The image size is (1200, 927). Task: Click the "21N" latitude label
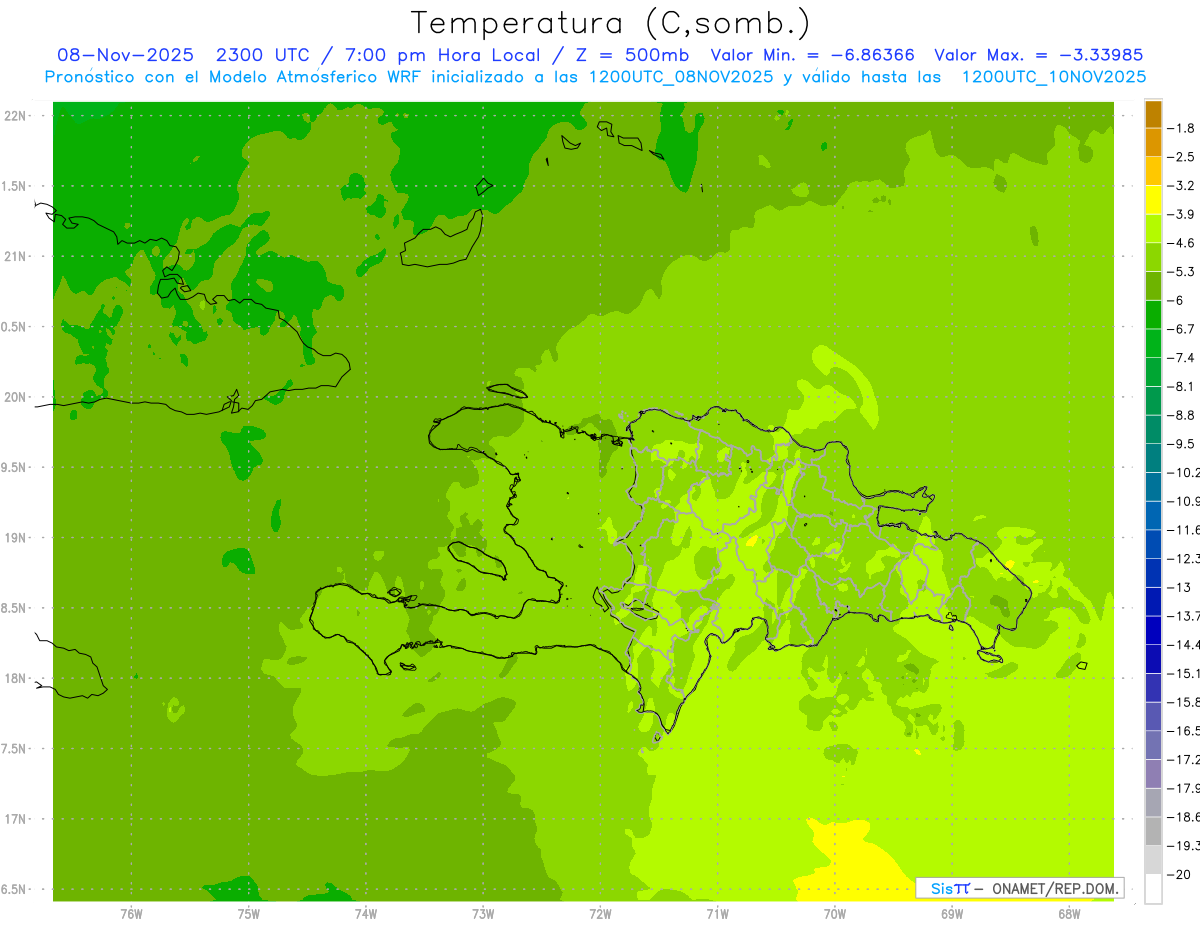coord(17,256)
